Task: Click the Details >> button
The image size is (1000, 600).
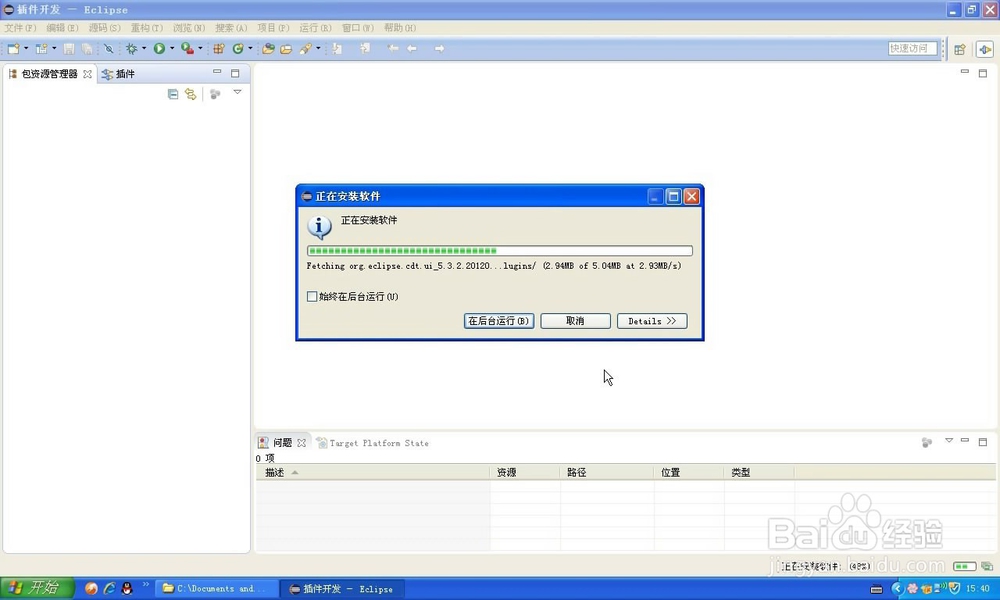Action: pos(652,321)
